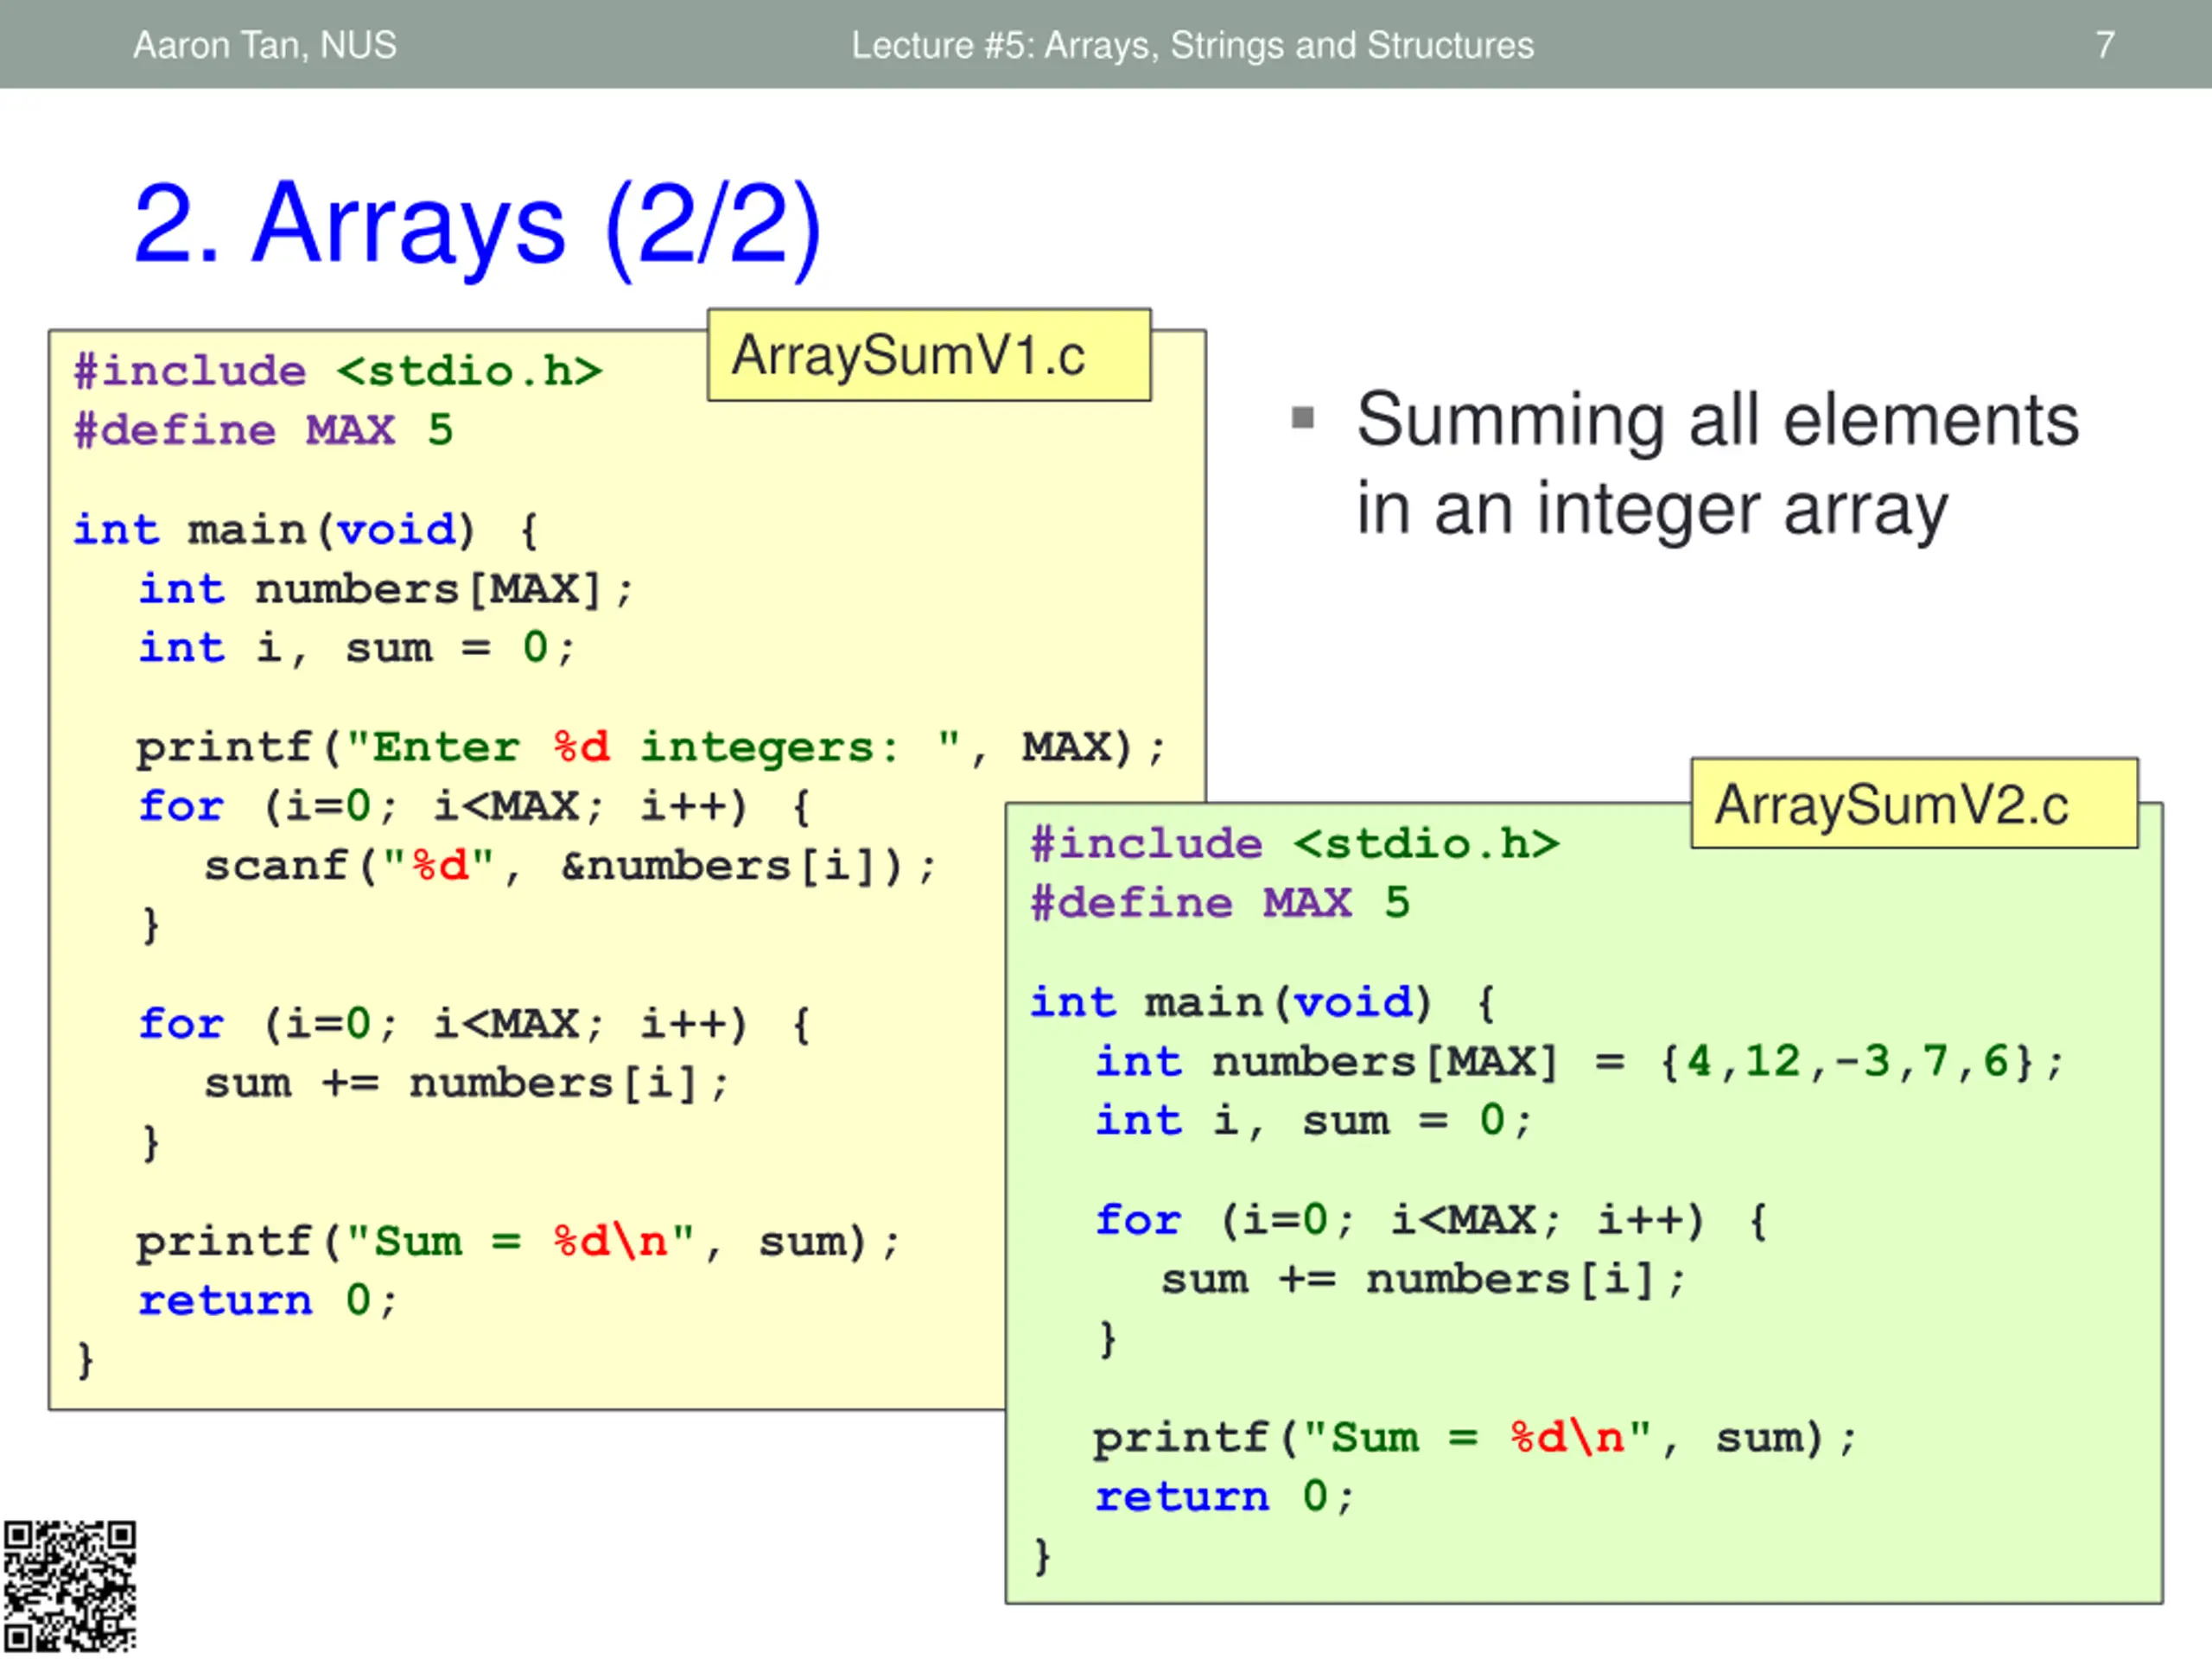Click 'int i, sum = 0;' in ArraySumV1
Image resolution: width=2212 pixels, height=1659 pixels.
[356, 648]
